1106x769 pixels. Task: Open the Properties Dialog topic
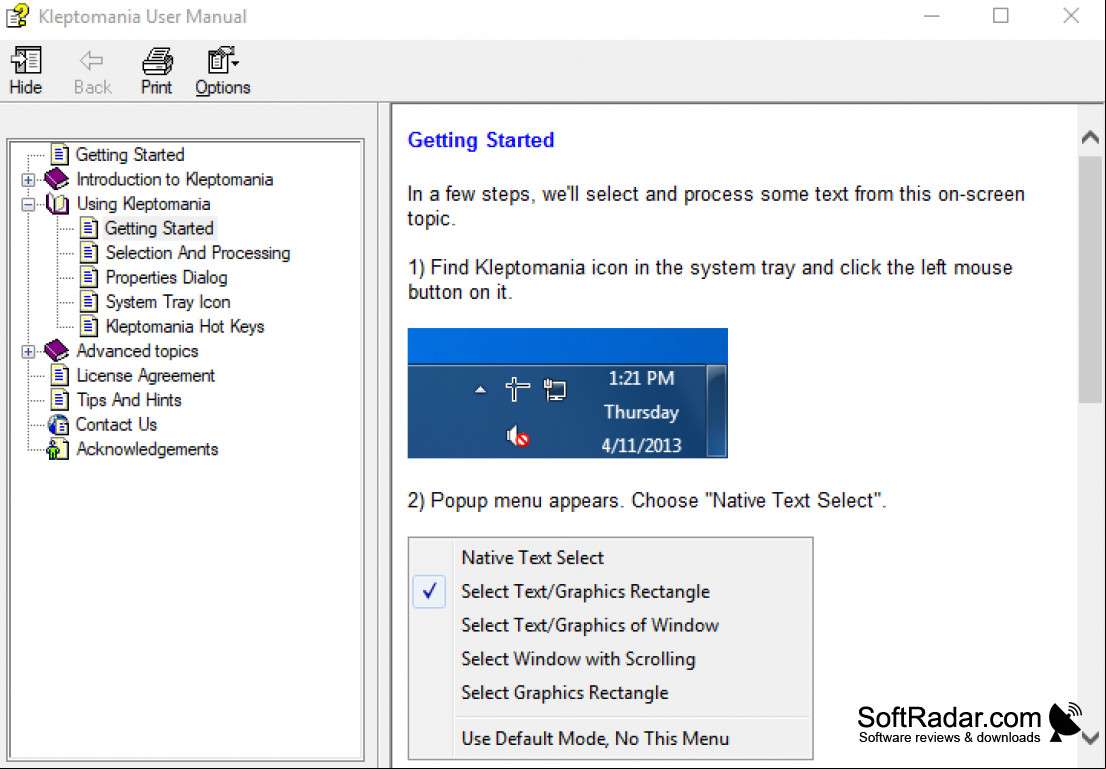pyautogui.click(x=166, y=277)
